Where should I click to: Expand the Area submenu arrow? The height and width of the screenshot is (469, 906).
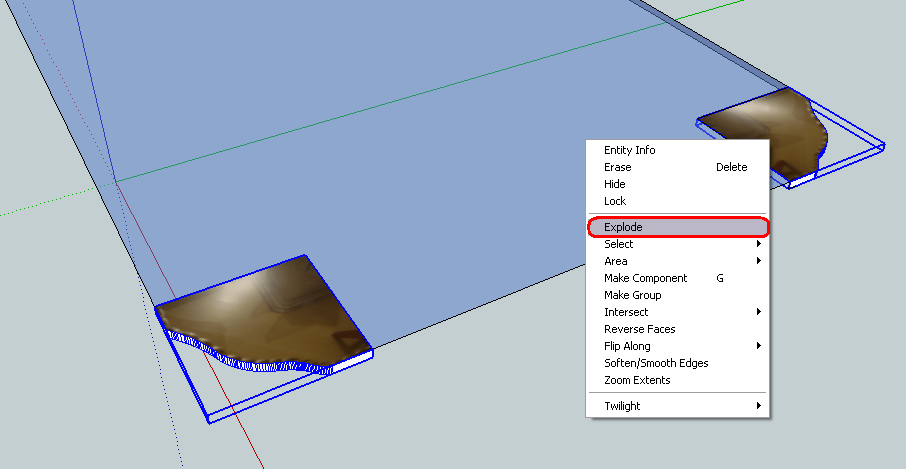coord(759,261)
